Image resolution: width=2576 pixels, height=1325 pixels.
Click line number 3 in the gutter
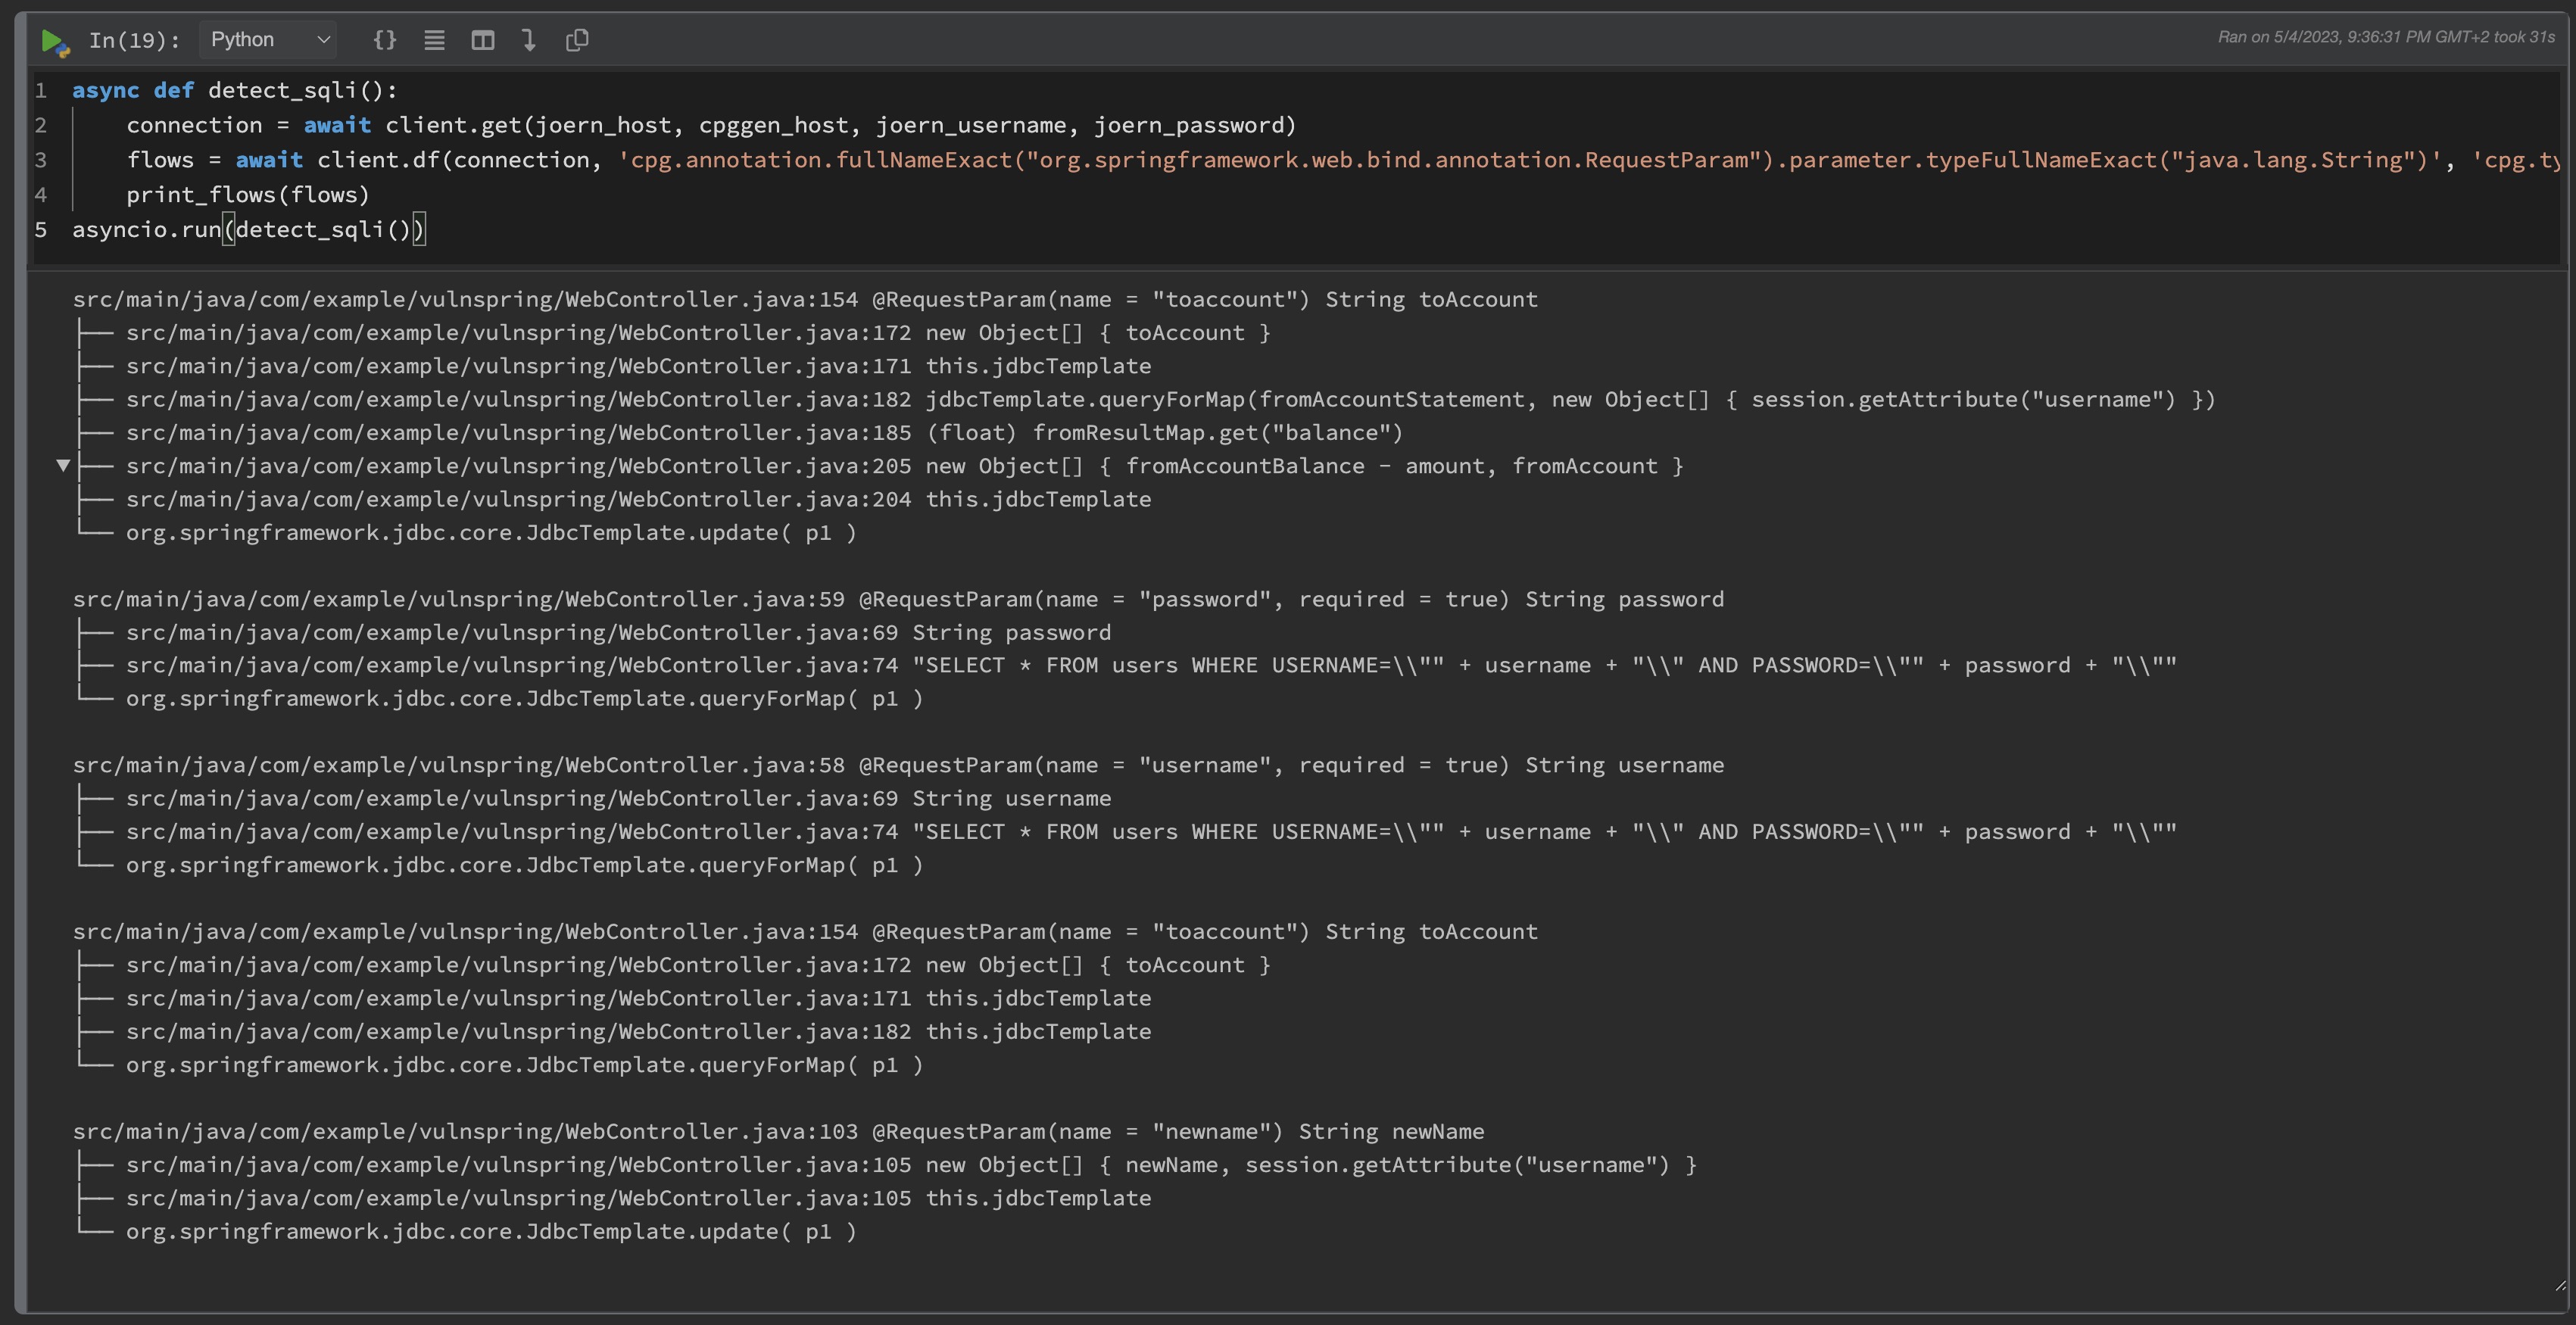41,160
